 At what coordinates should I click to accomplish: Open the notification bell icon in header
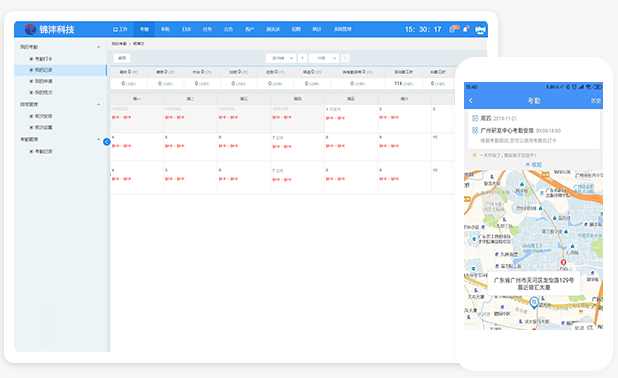click(466, 29)
